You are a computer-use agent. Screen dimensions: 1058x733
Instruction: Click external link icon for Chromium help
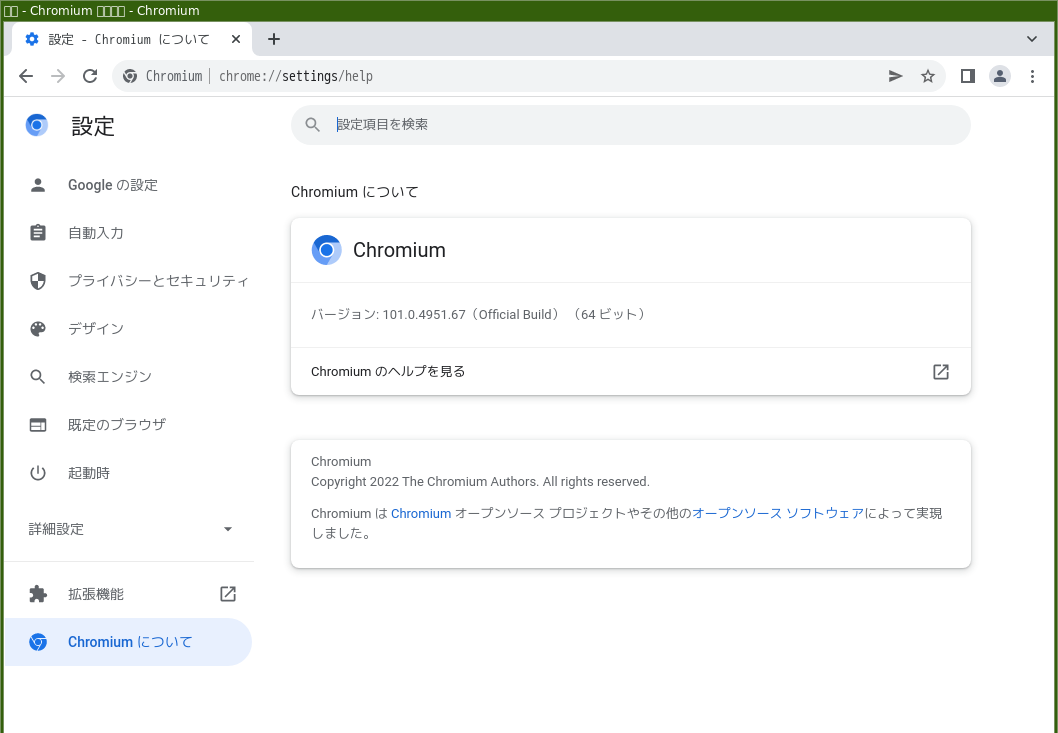pos(941,372)
